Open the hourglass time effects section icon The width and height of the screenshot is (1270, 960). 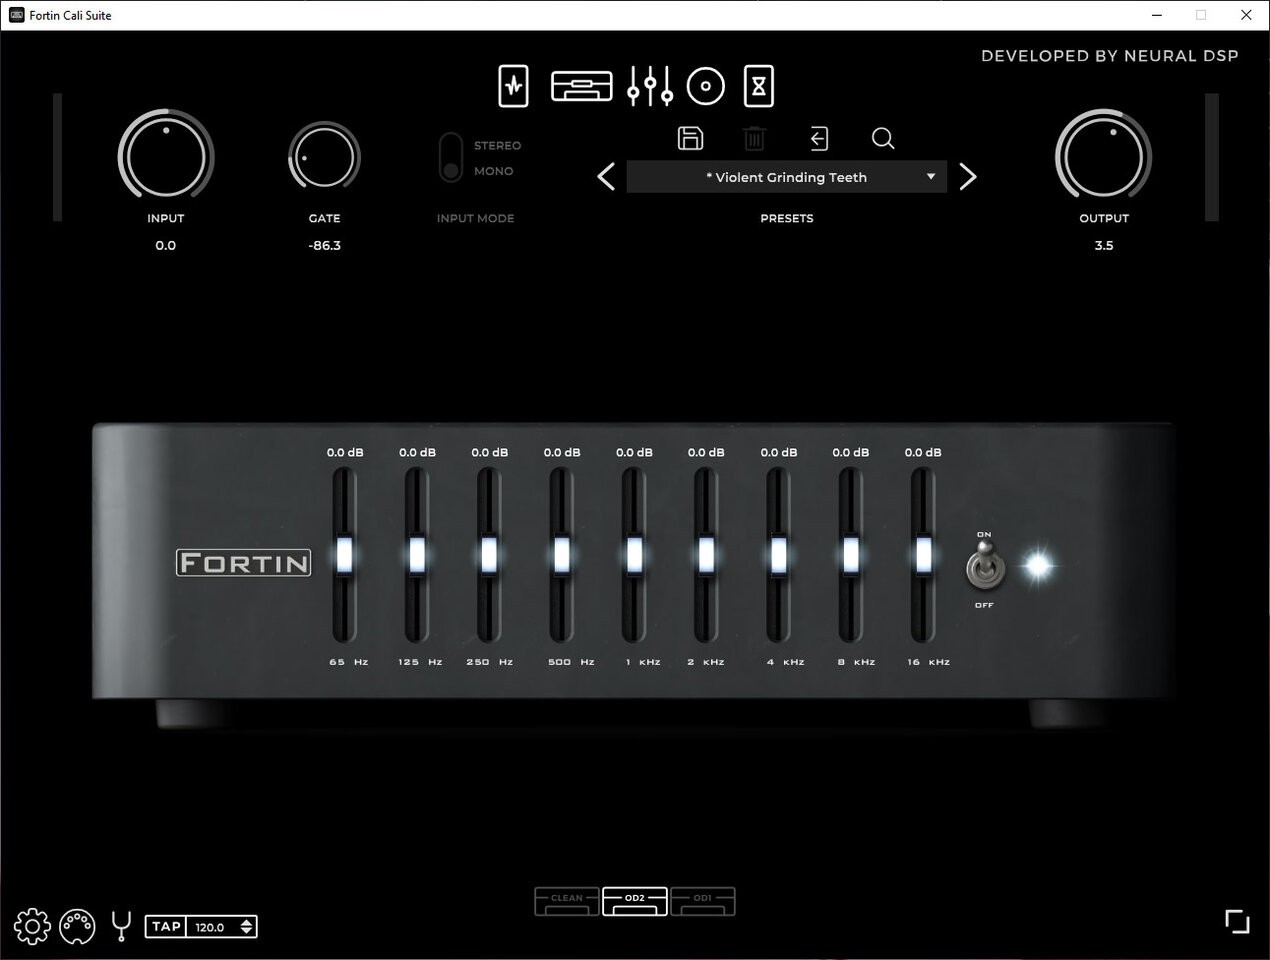click(x=759, y=86)
